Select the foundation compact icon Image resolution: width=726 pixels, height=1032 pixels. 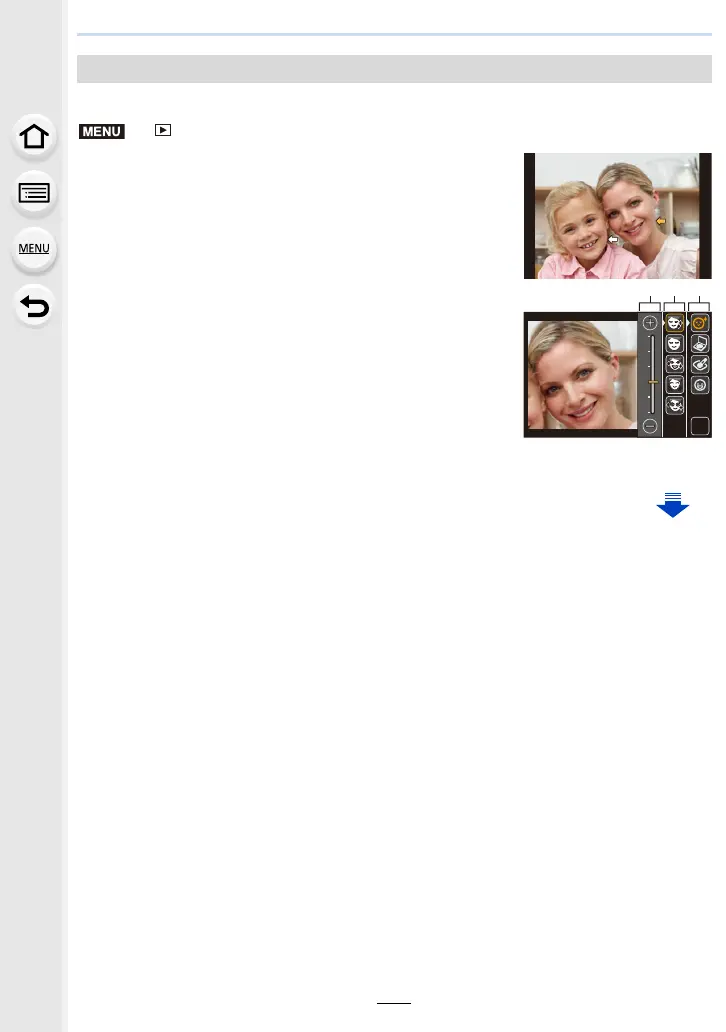coord(700,344)
